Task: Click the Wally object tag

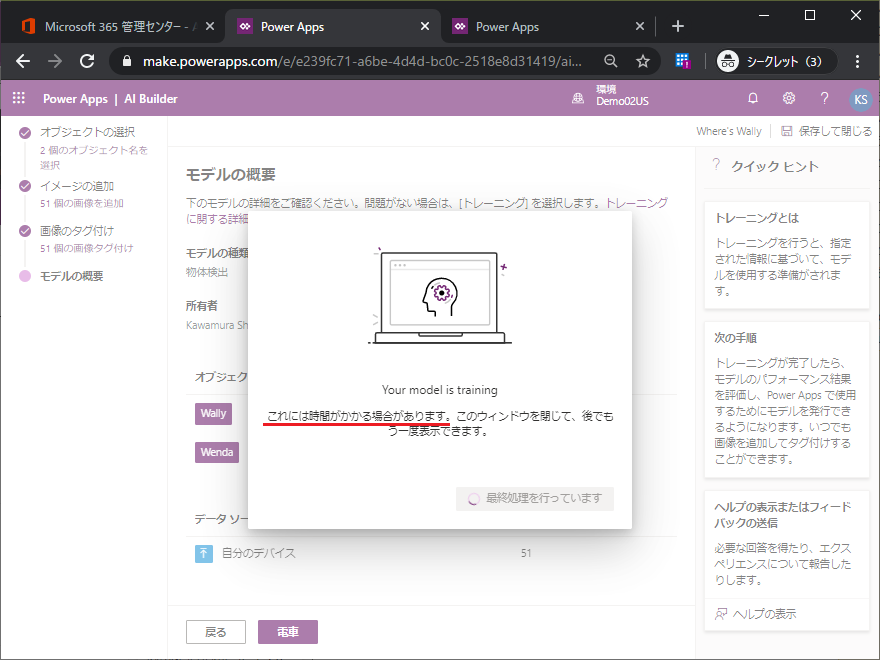Action: (213, 414)
